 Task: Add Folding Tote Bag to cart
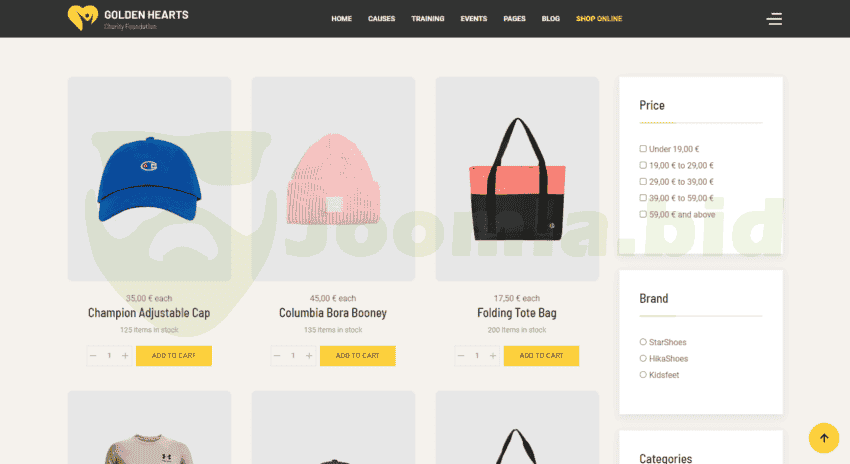click(542, 356)
